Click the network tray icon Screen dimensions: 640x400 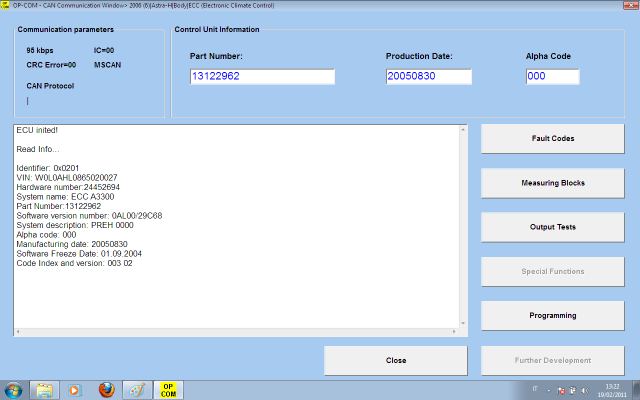pos(573,391)
